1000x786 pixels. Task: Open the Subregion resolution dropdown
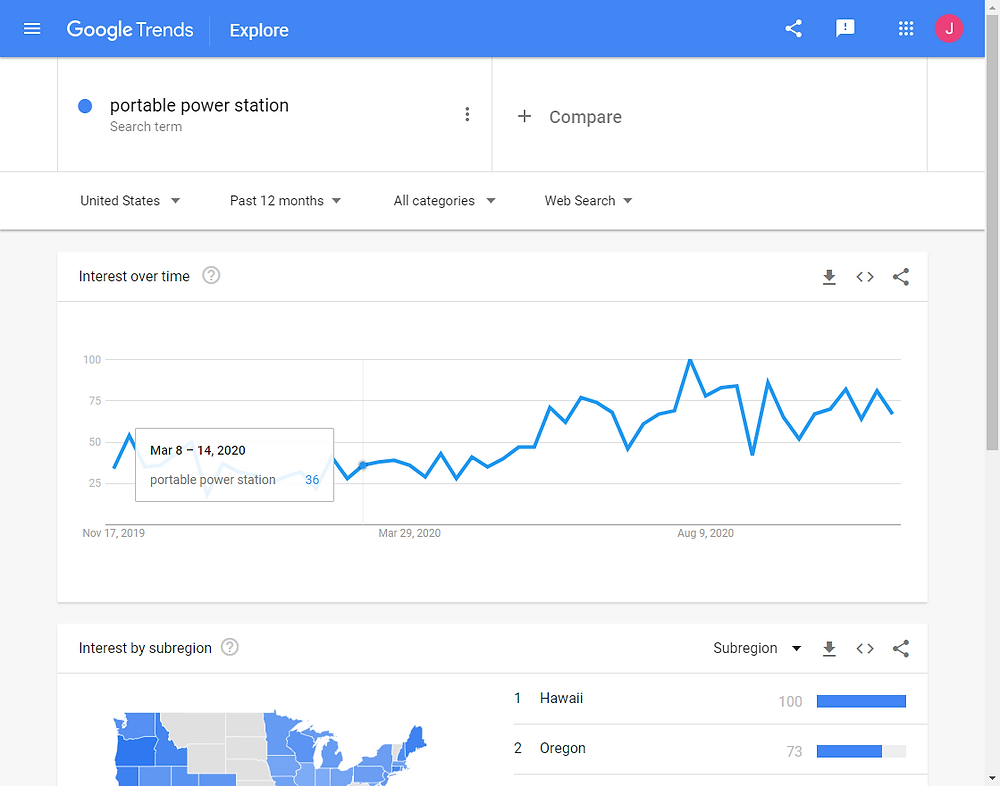point(757,648)
